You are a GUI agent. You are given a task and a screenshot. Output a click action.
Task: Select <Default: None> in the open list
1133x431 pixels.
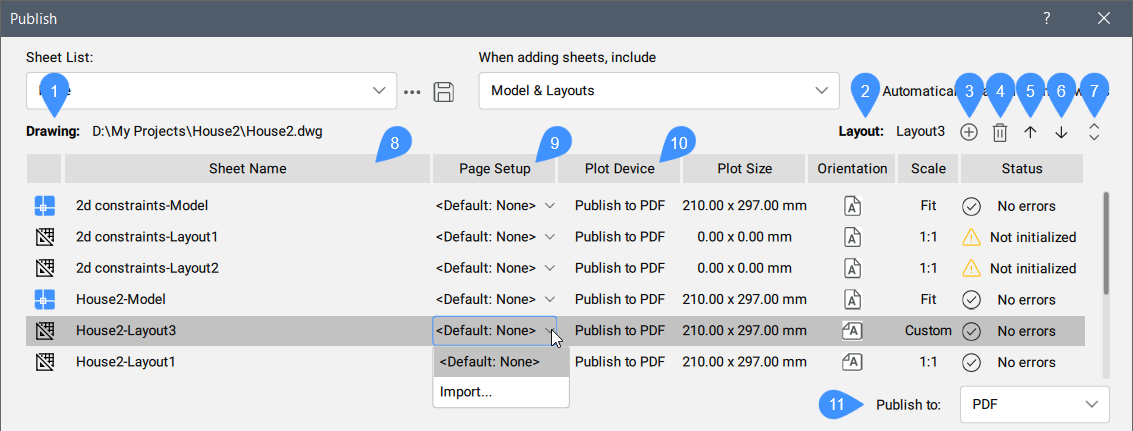(490, 362)
